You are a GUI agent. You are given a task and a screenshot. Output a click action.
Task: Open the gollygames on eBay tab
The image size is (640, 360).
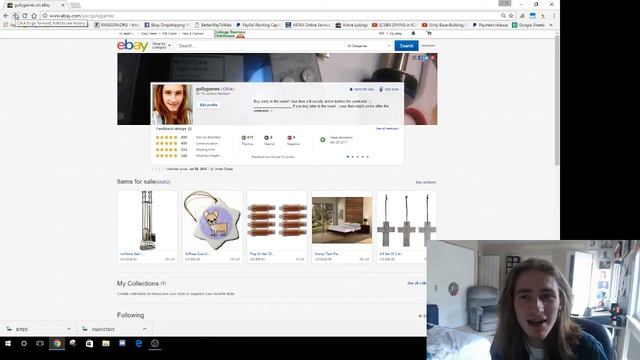36,5
